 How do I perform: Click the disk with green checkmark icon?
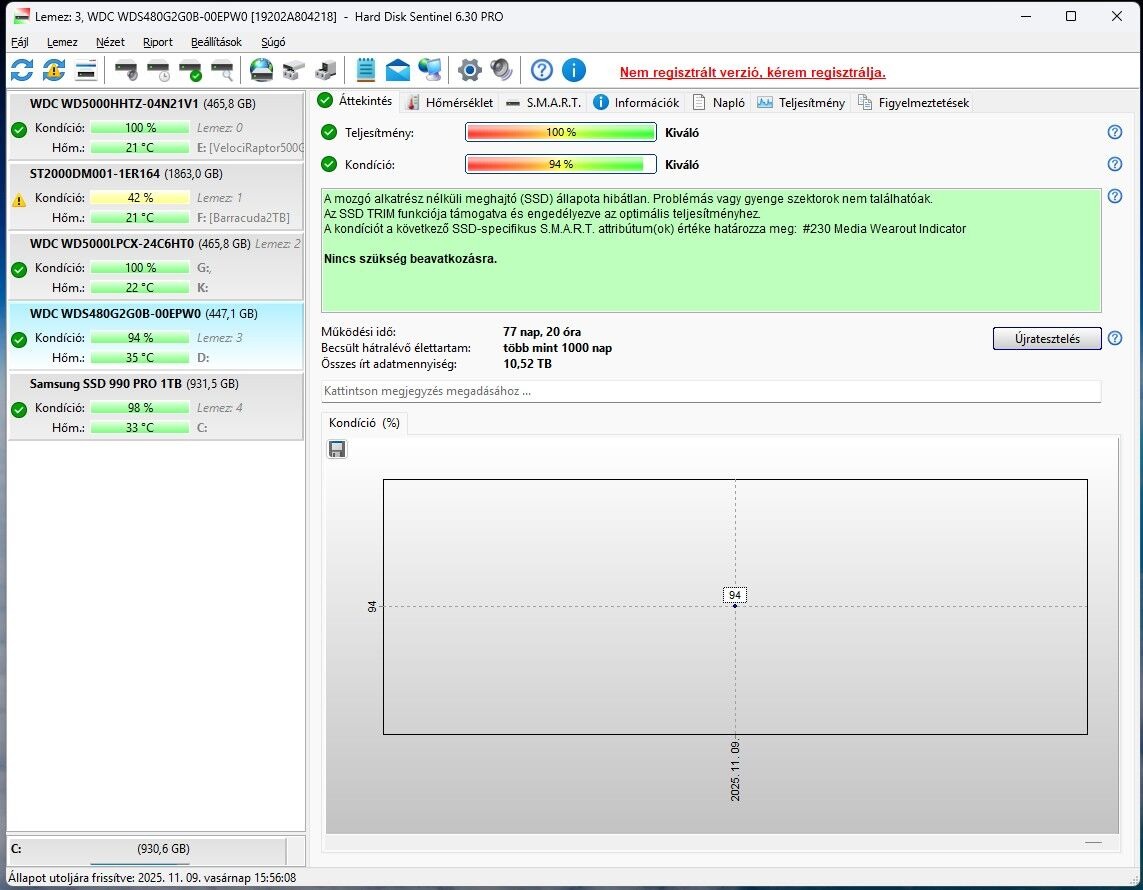pyautogui.click(x=190, y=71)
